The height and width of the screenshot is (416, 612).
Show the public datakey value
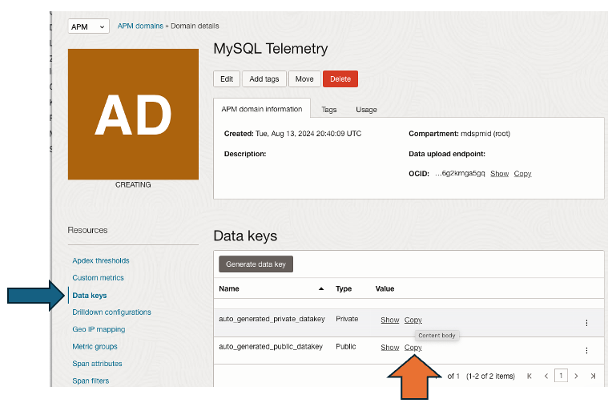pyautogui.click(x=390, y=347)
